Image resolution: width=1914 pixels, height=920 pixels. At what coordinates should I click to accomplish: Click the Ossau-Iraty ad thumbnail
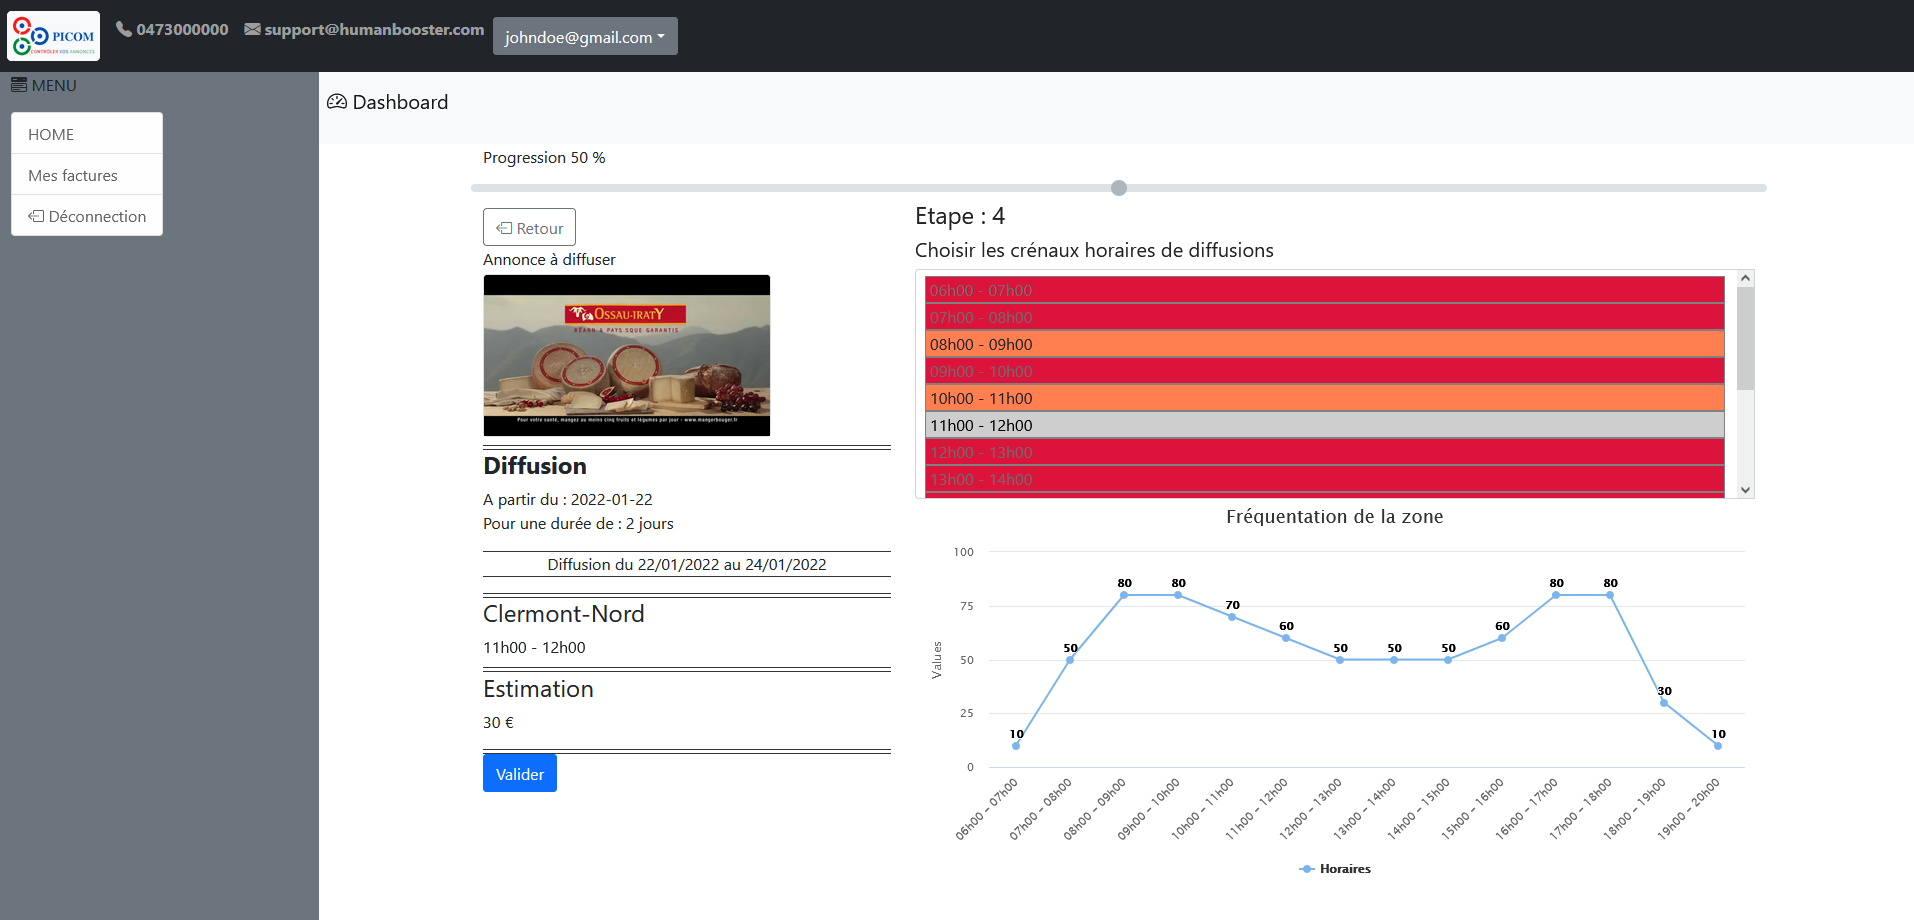627,355
